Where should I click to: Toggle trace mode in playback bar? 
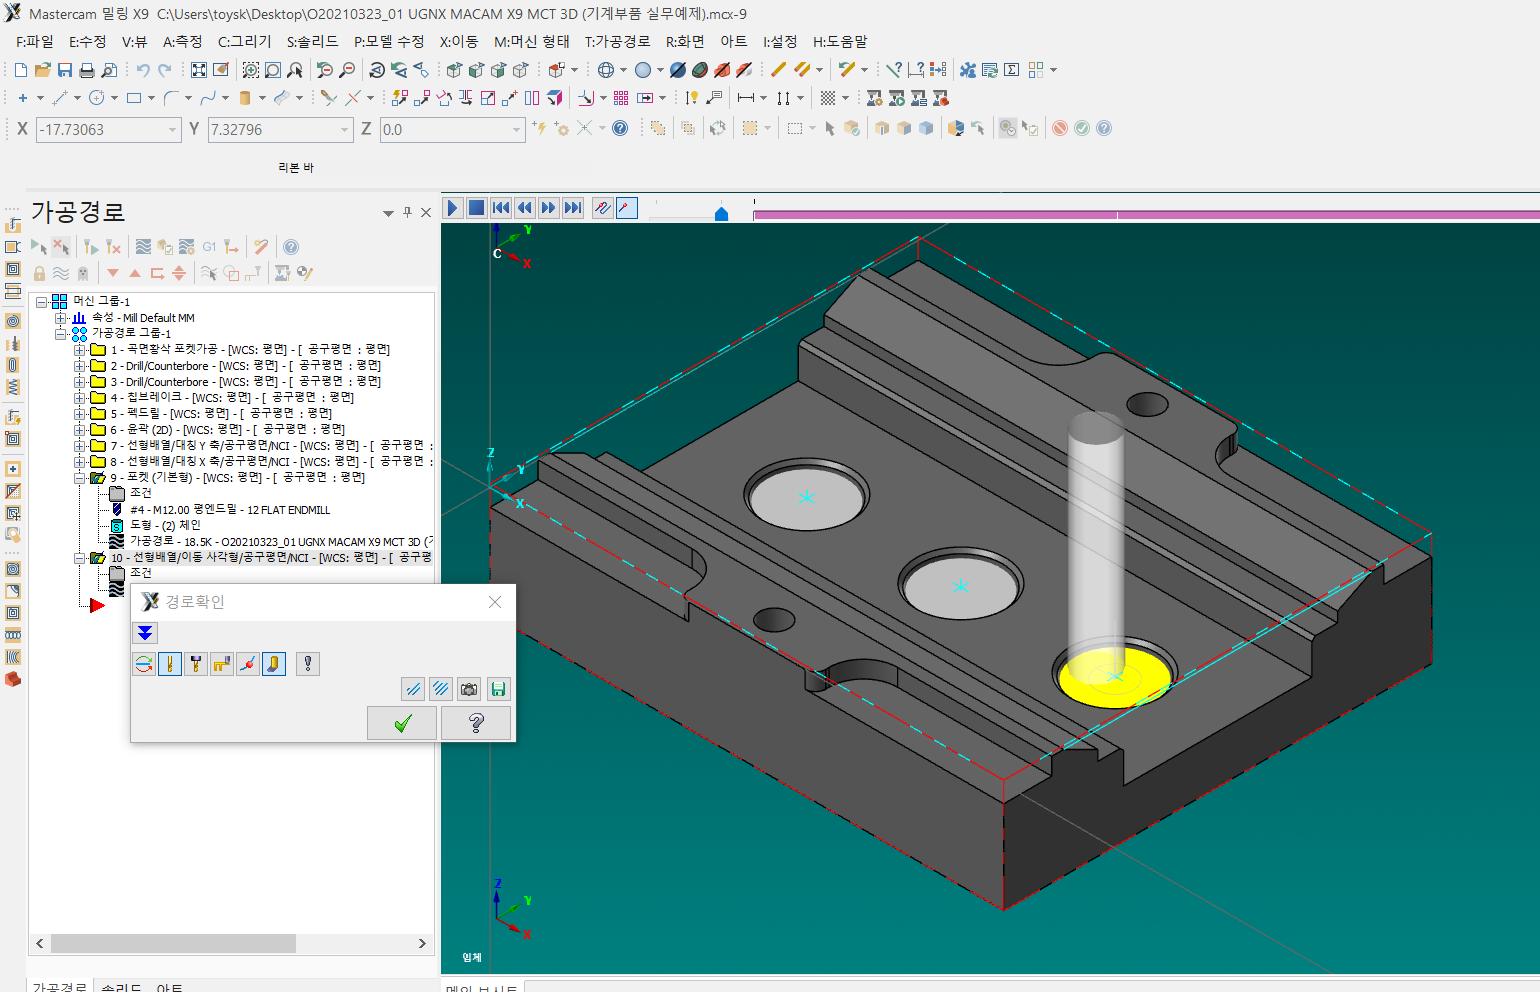(602, 208)
